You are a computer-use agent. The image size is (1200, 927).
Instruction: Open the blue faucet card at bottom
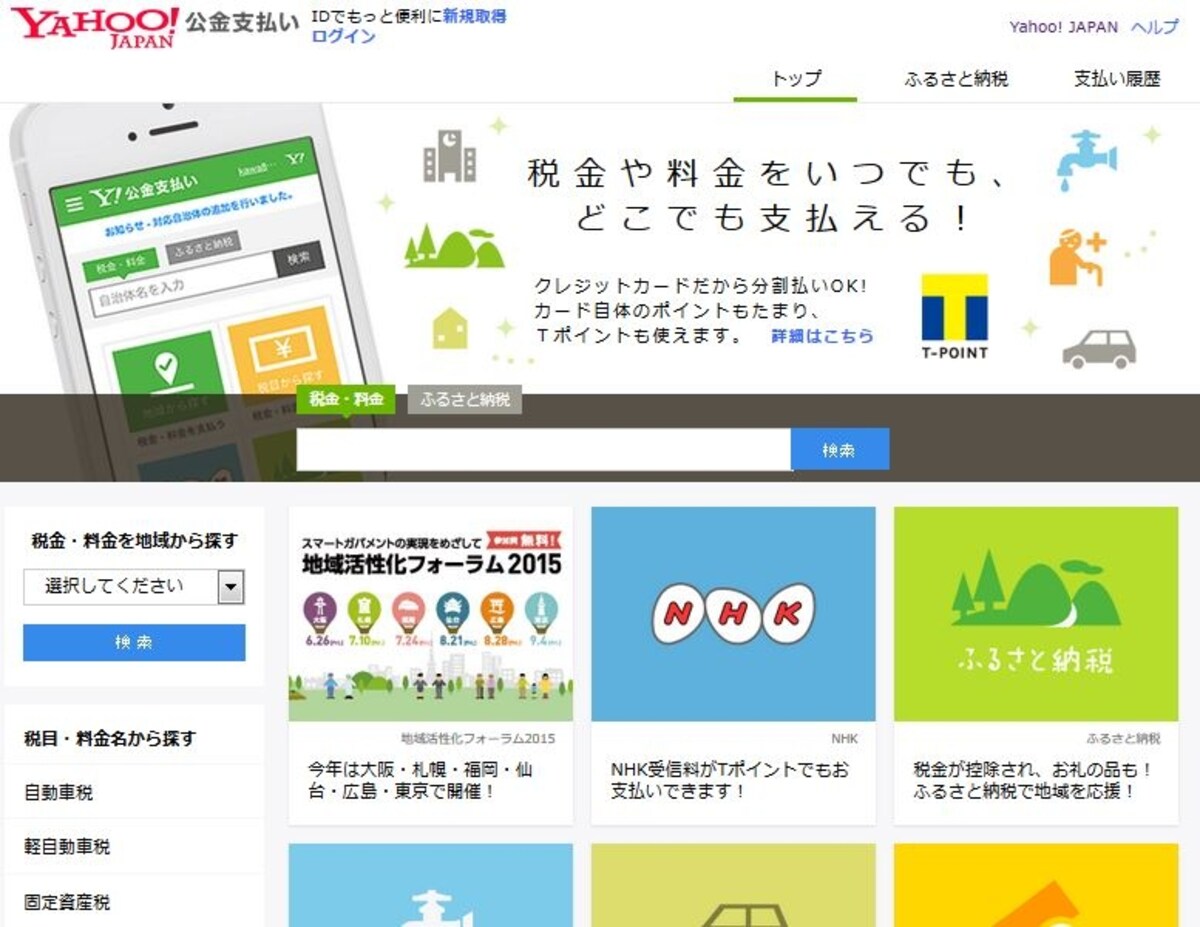coord(431,885)
